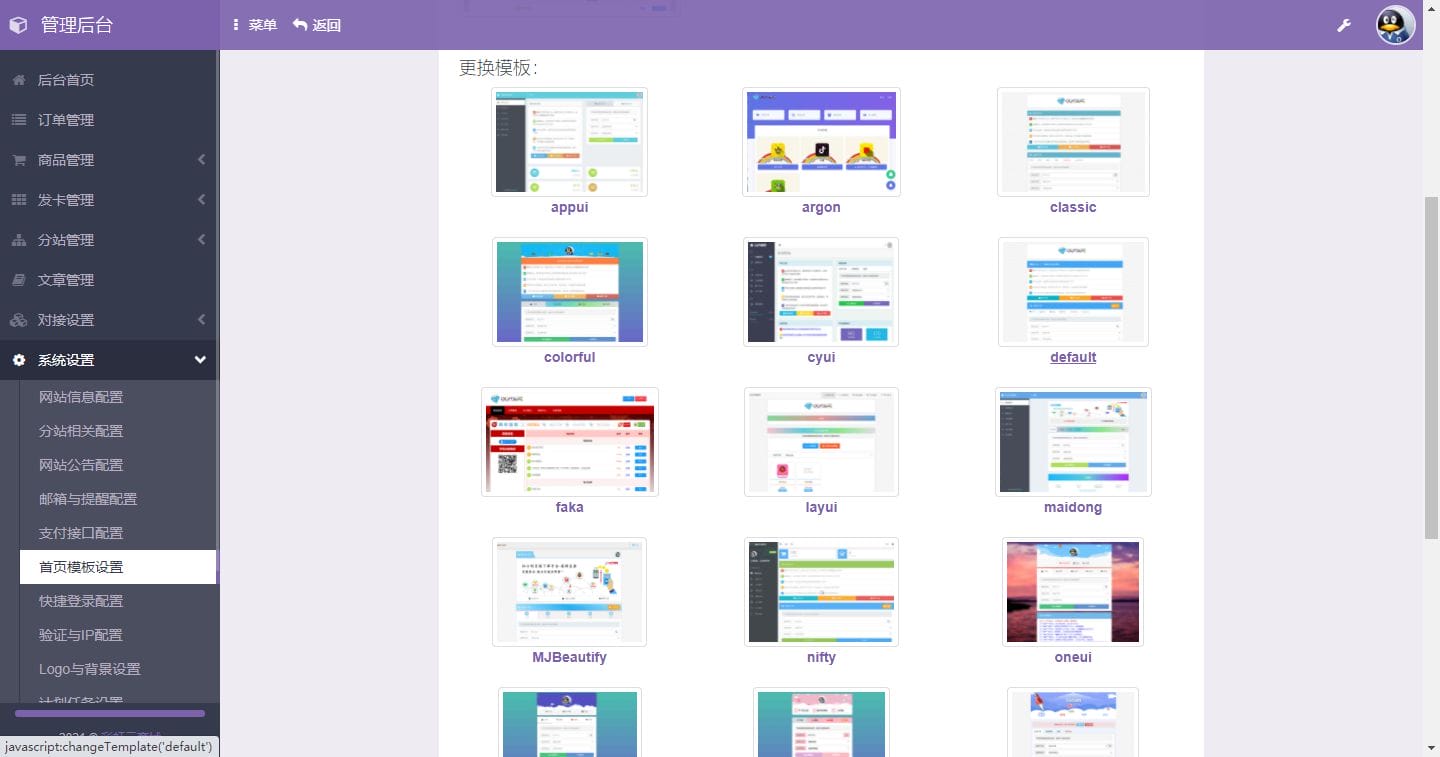The image size is (1440, 757).
Task: Click the 分站管理 chart icon
Action: pyautogui.click(x=17, y=239)
